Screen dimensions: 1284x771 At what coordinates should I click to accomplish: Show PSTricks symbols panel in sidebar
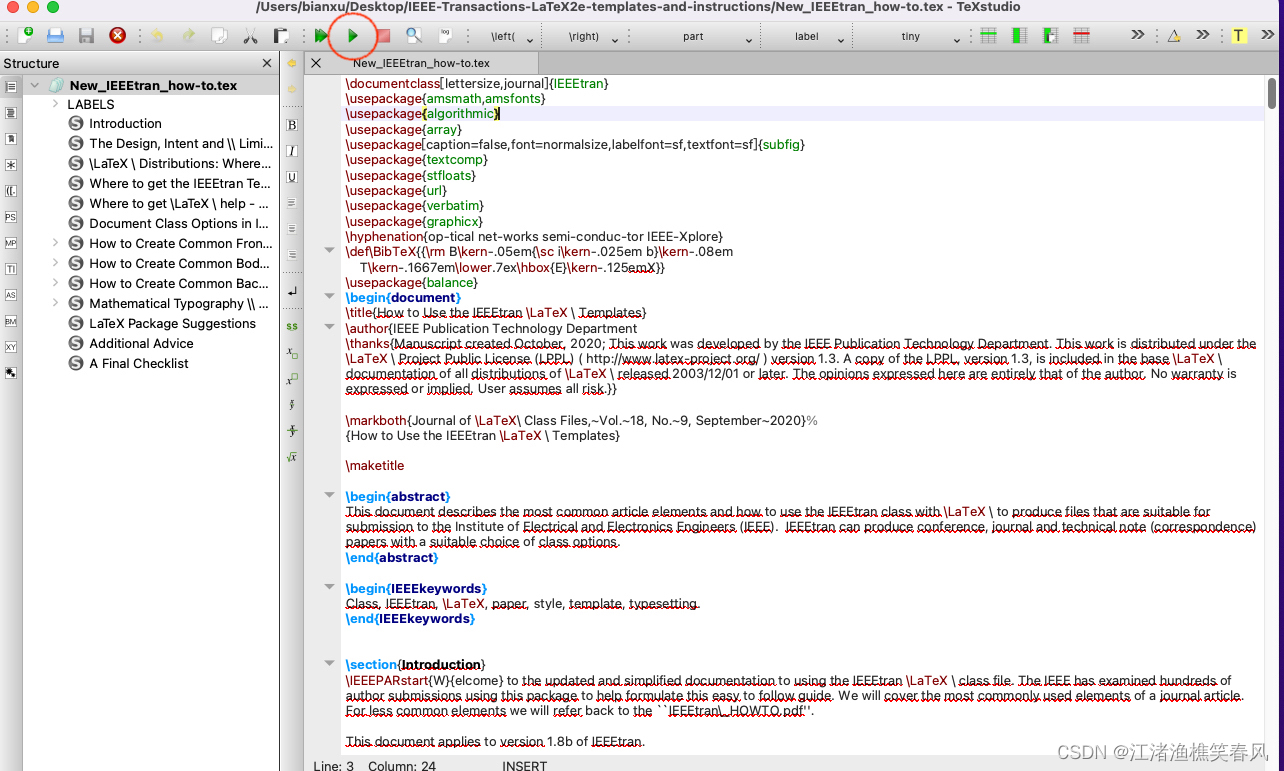pos(11,217)
